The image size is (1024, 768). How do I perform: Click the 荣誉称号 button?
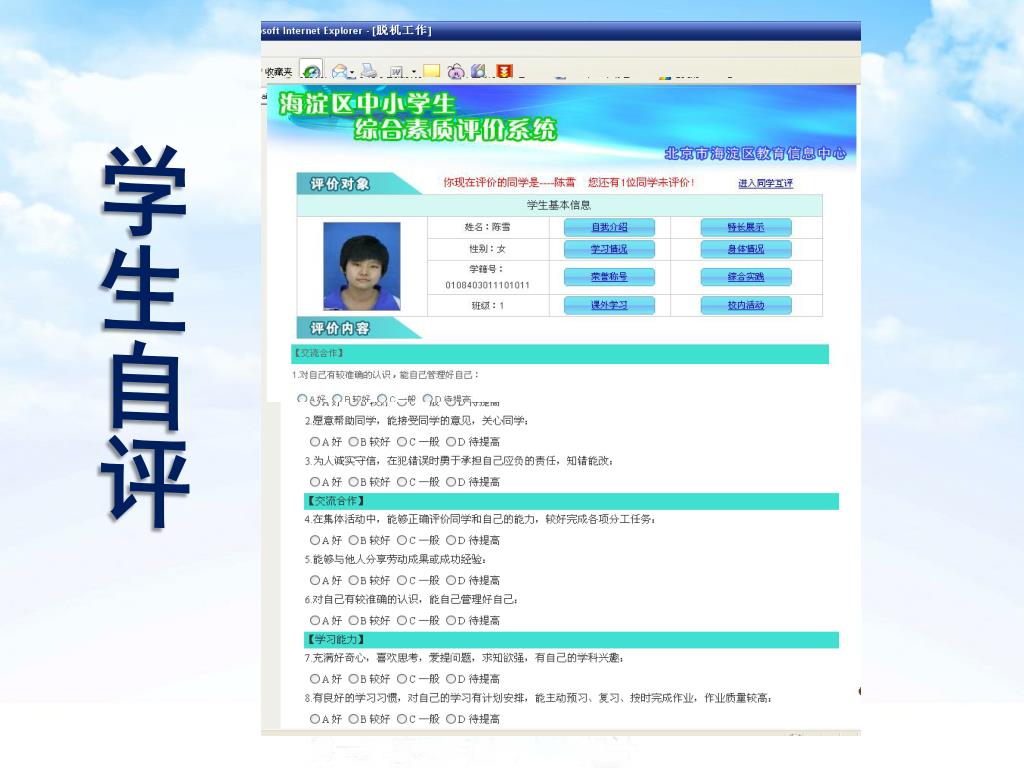click(x=609, y=277)
